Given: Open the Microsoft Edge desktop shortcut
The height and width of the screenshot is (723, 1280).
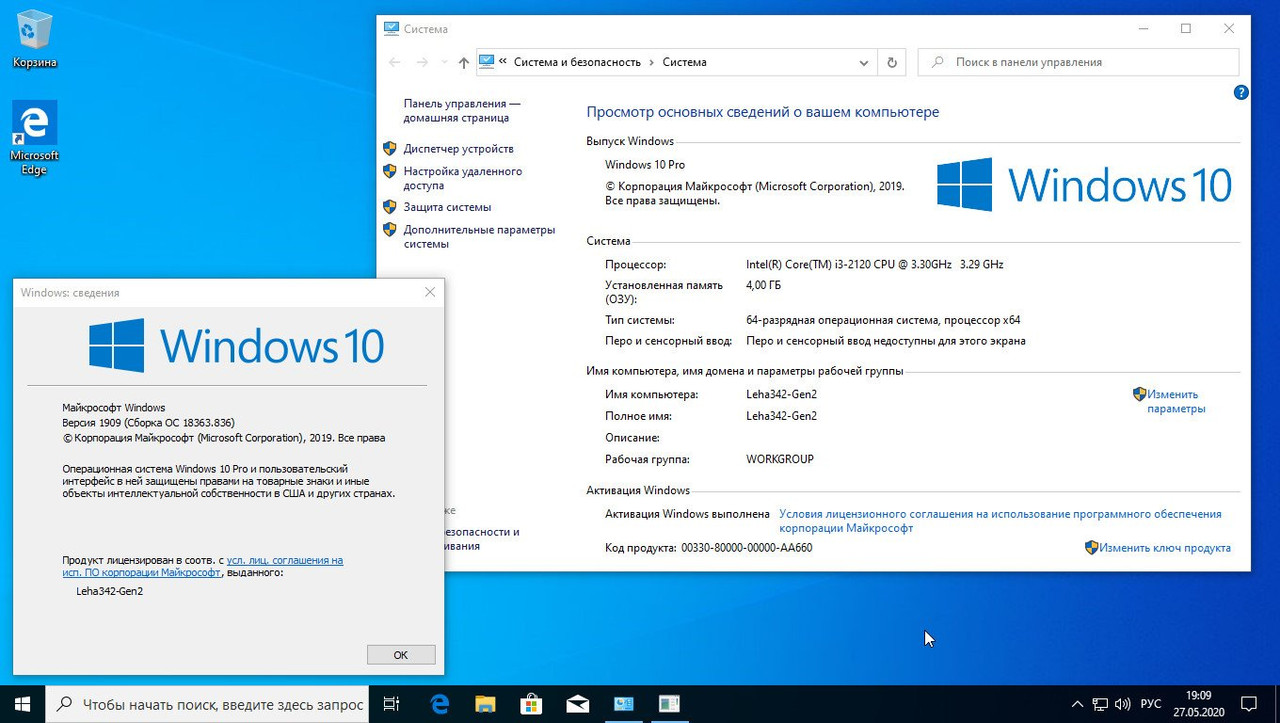Looking at the screenshot, I should 34,138.
